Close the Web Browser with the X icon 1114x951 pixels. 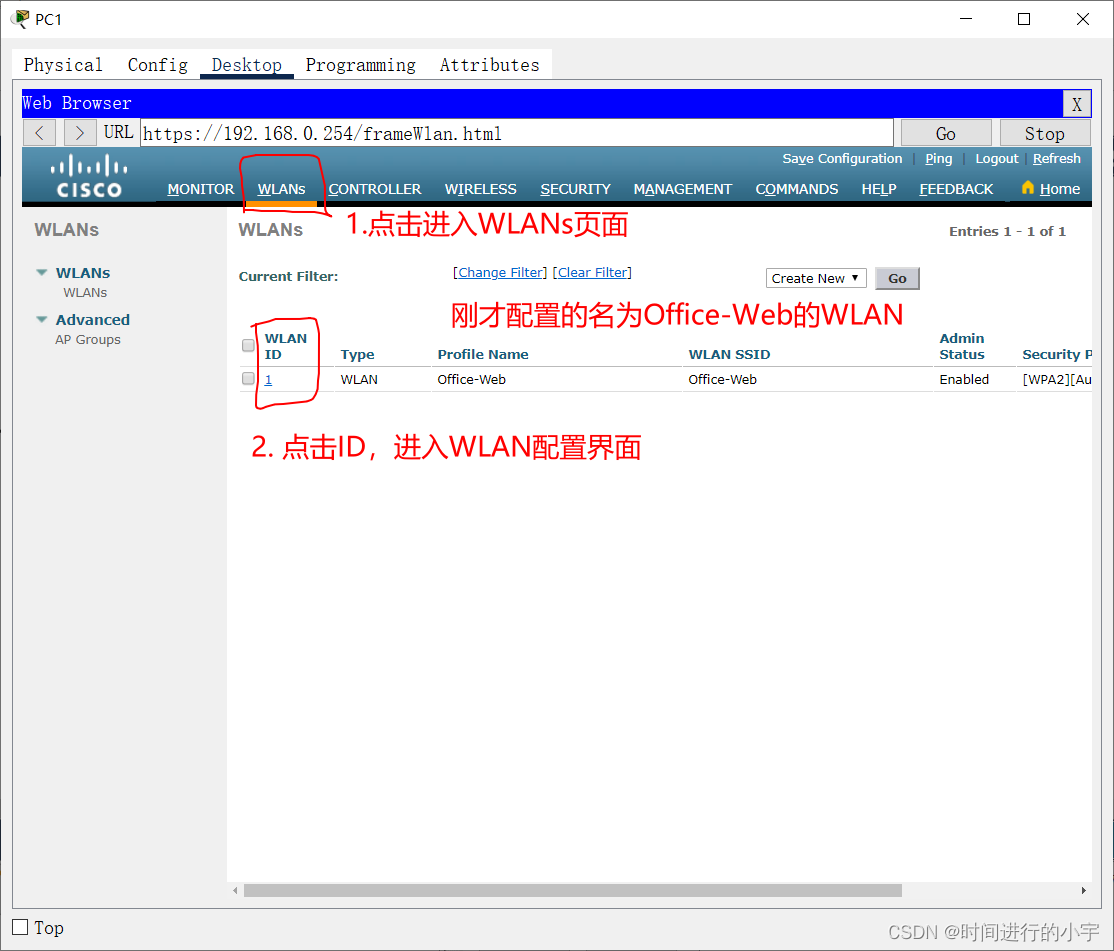coord(1077,103)
